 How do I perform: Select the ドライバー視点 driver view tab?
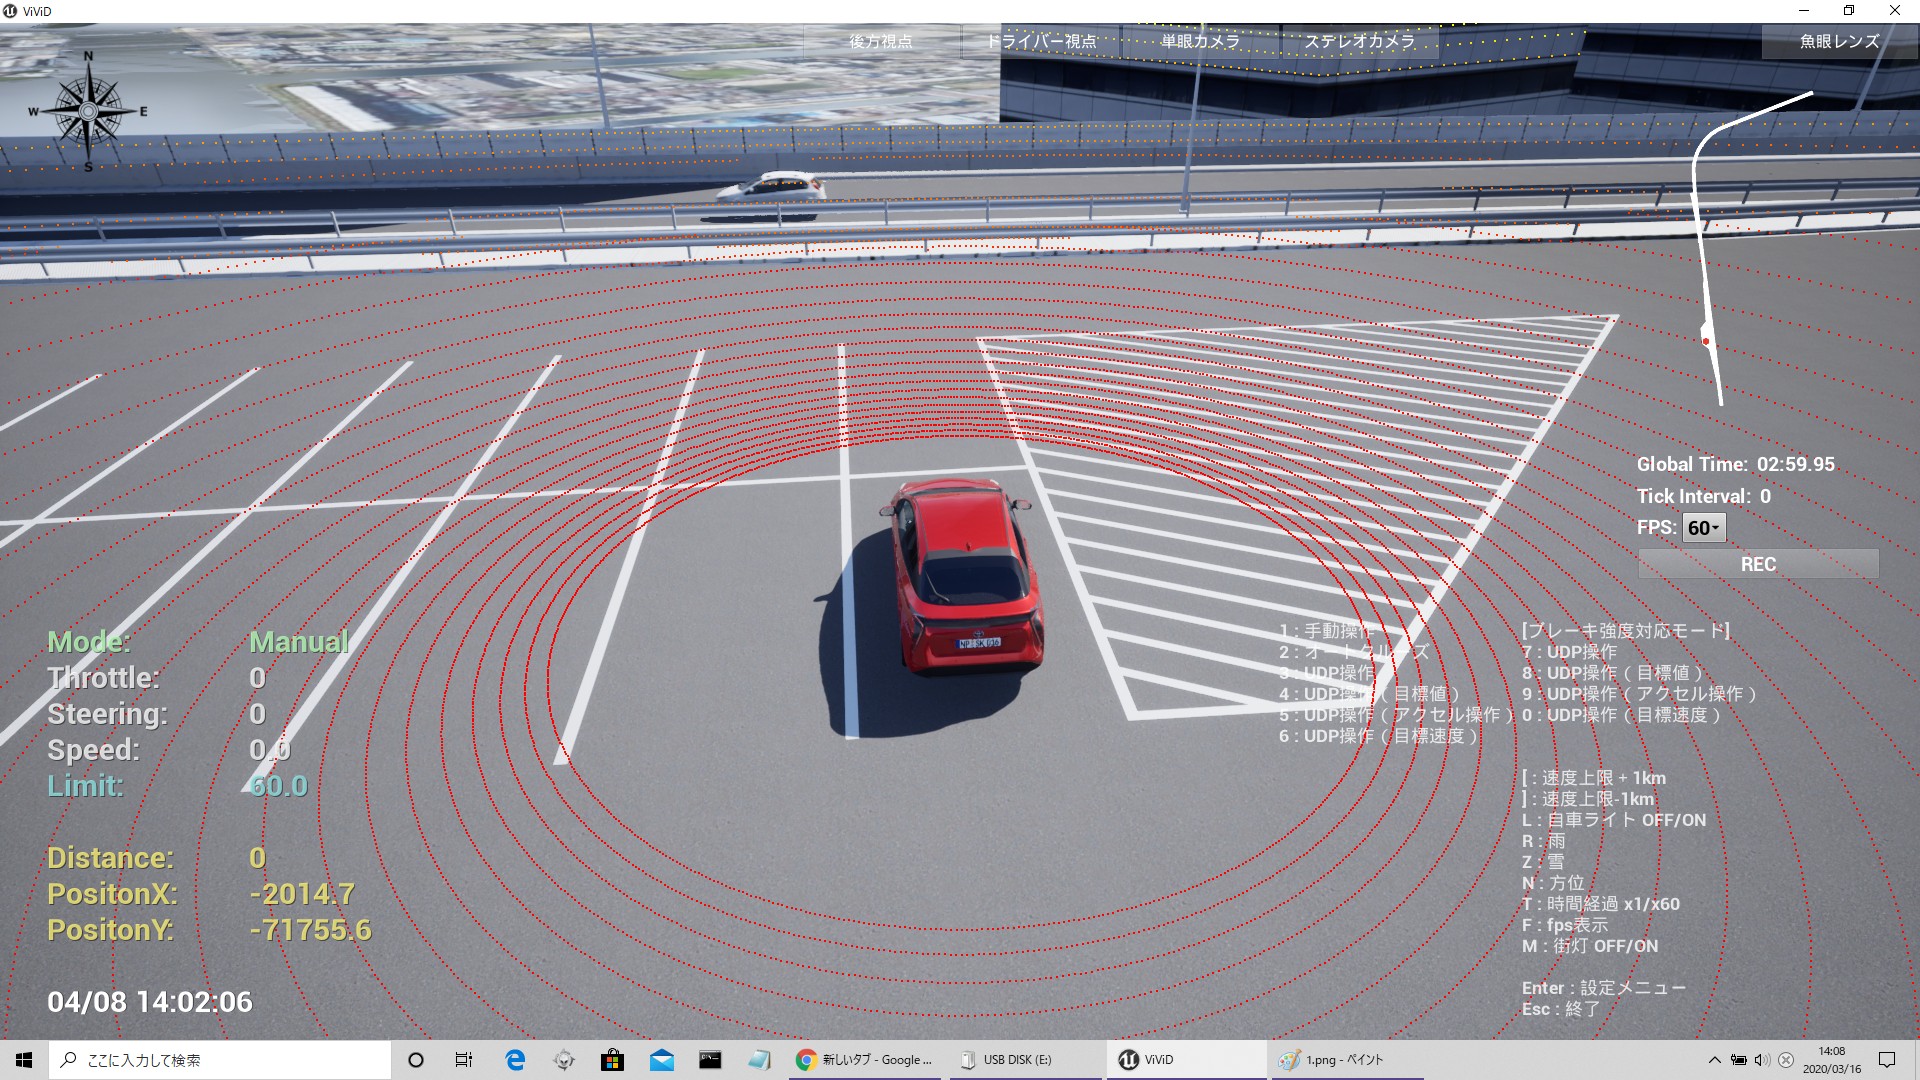[1041, 41]
